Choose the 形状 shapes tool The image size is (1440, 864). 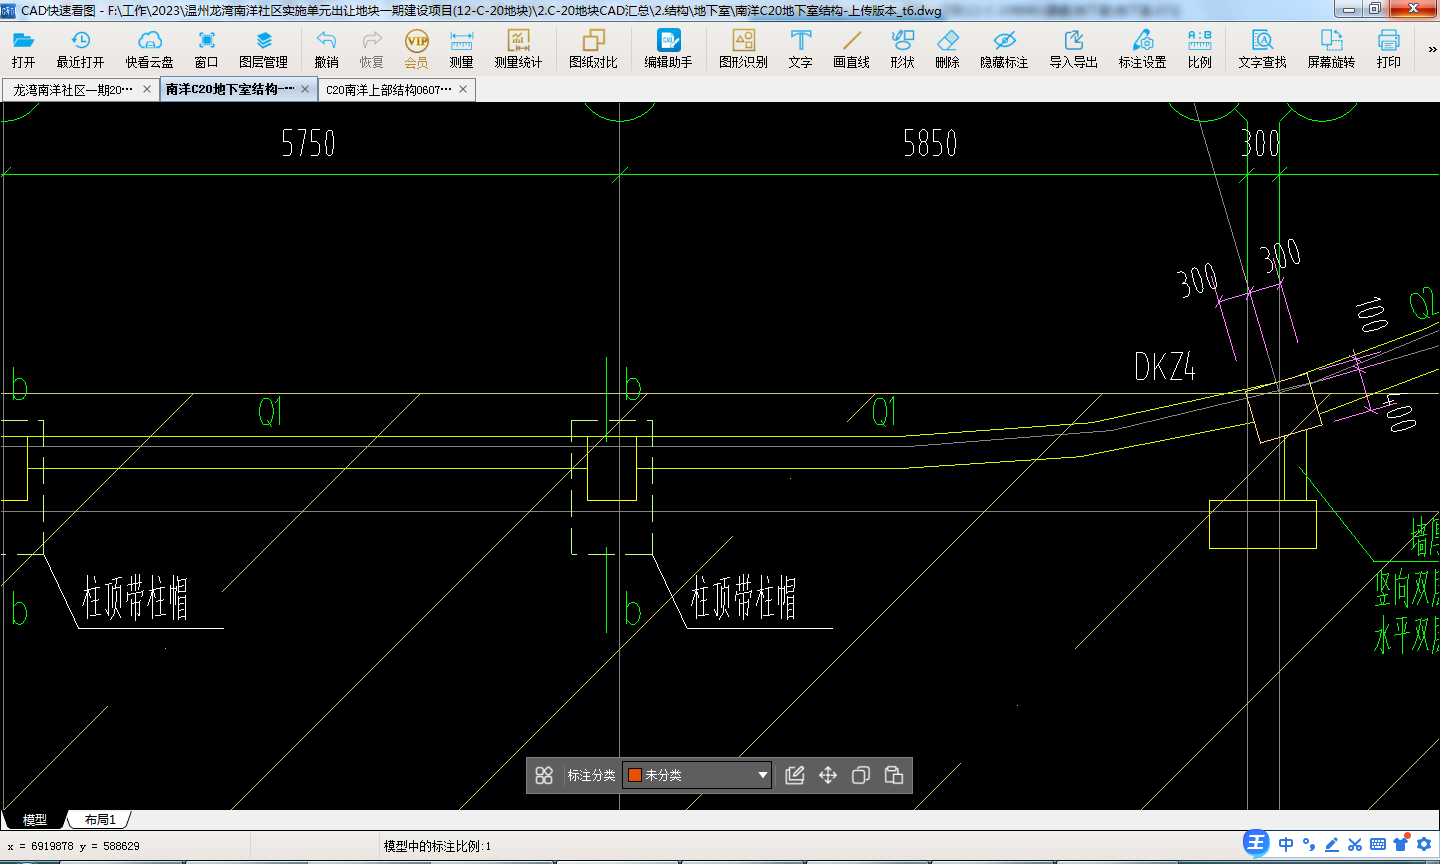(x=902, y=48)
